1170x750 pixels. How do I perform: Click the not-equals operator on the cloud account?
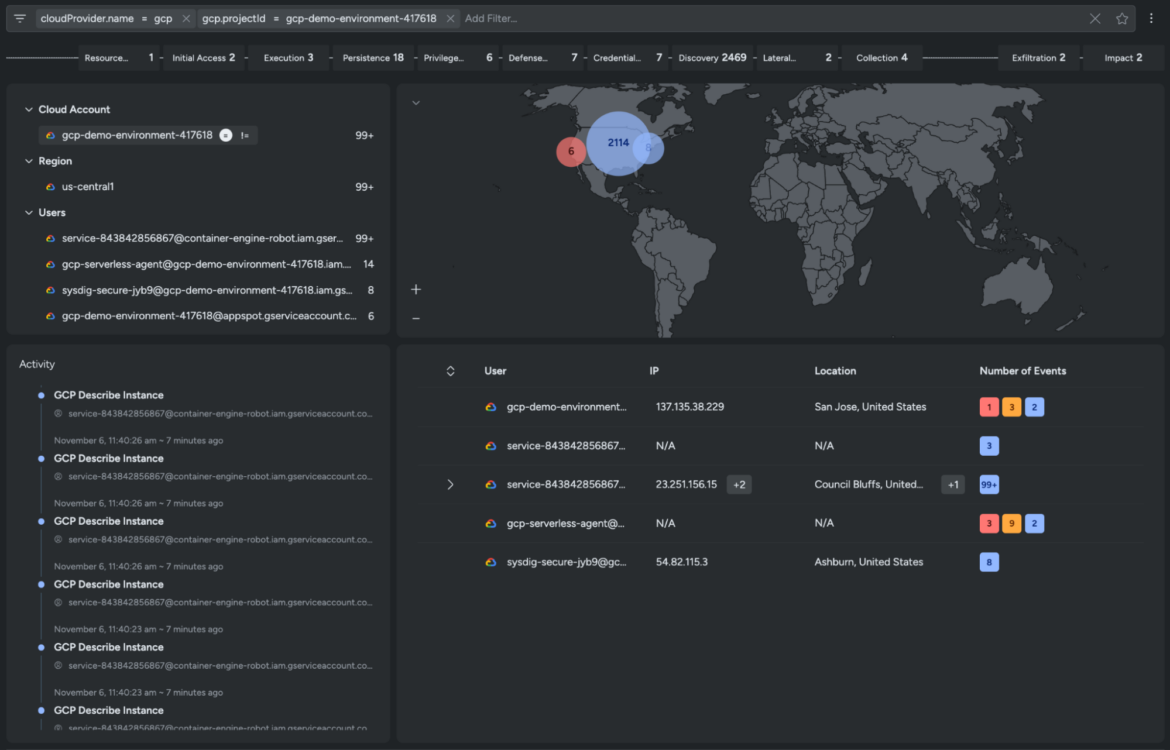(x=245, y=135)
